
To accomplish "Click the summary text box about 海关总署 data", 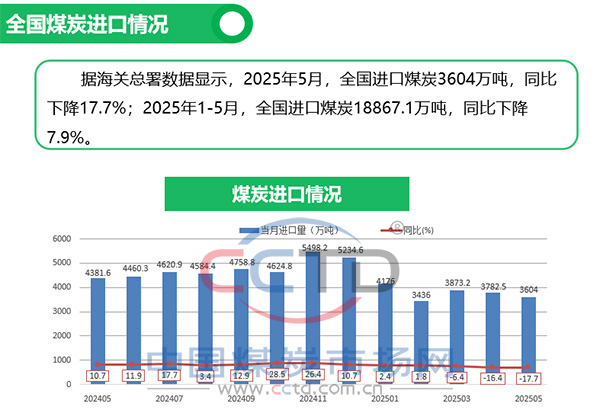I will (300, 104).
